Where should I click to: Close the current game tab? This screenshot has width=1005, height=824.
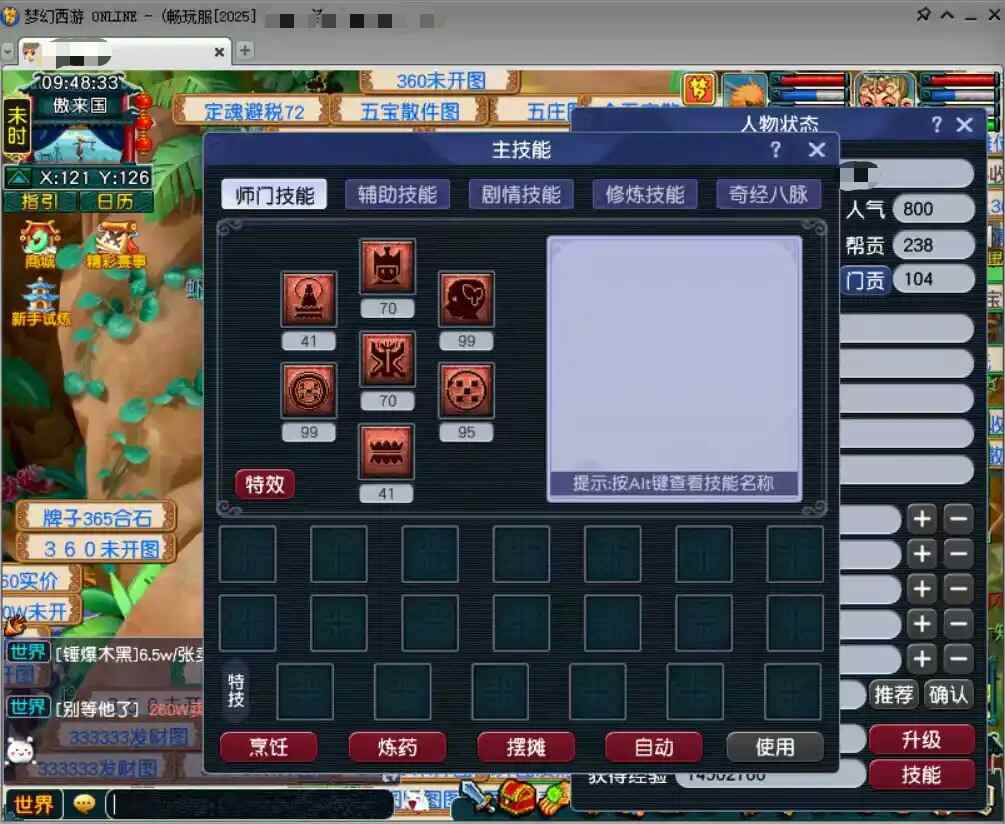coord(219,52)
